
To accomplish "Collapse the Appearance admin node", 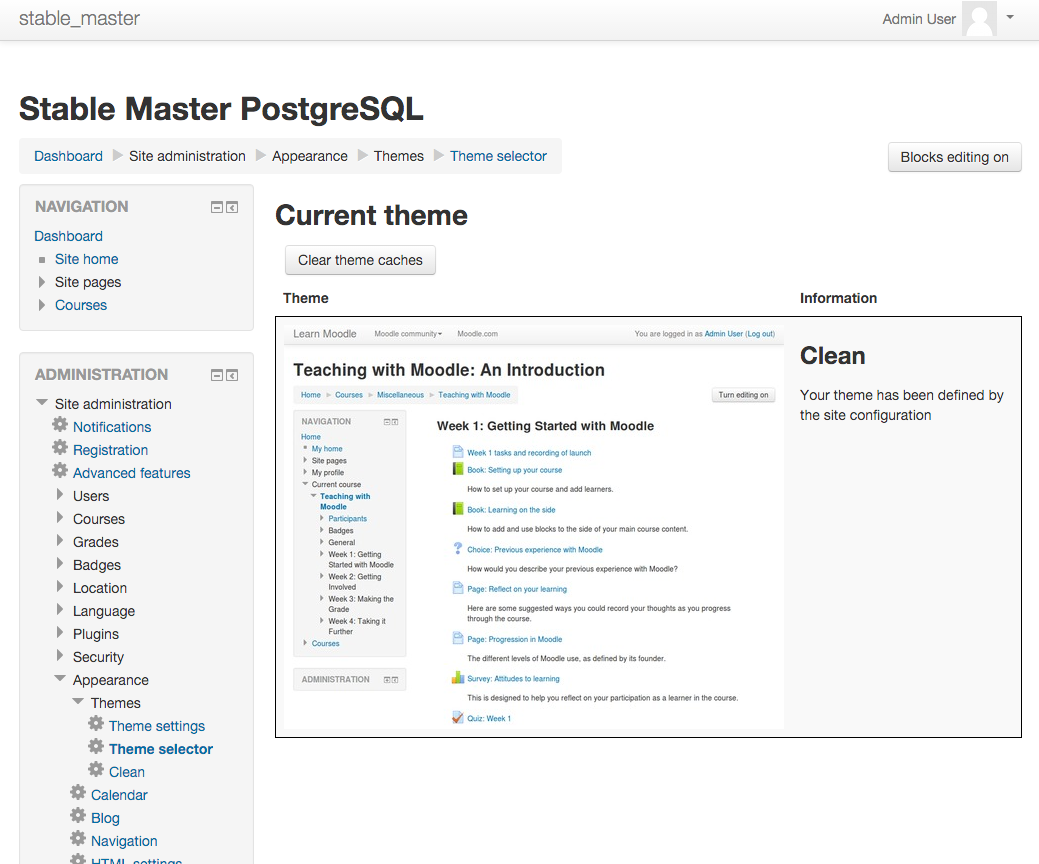I will (60, 678).
